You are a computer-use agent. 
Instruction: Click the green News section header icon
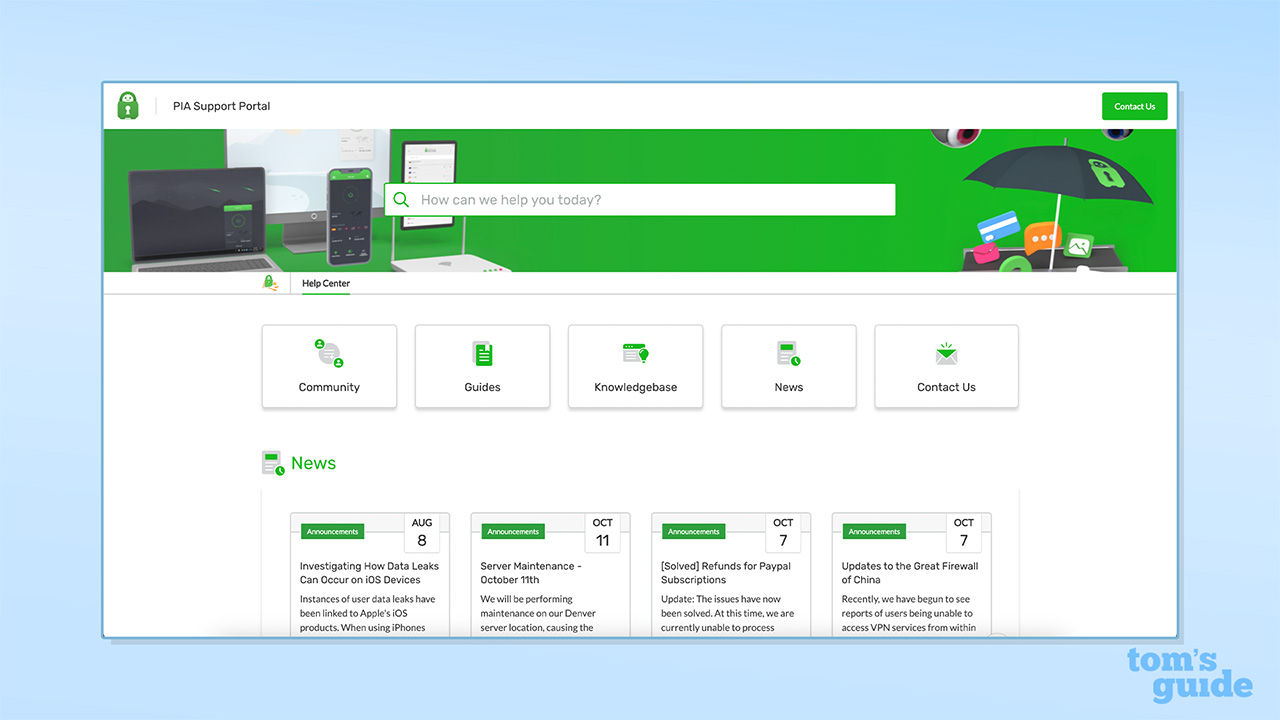273,462
